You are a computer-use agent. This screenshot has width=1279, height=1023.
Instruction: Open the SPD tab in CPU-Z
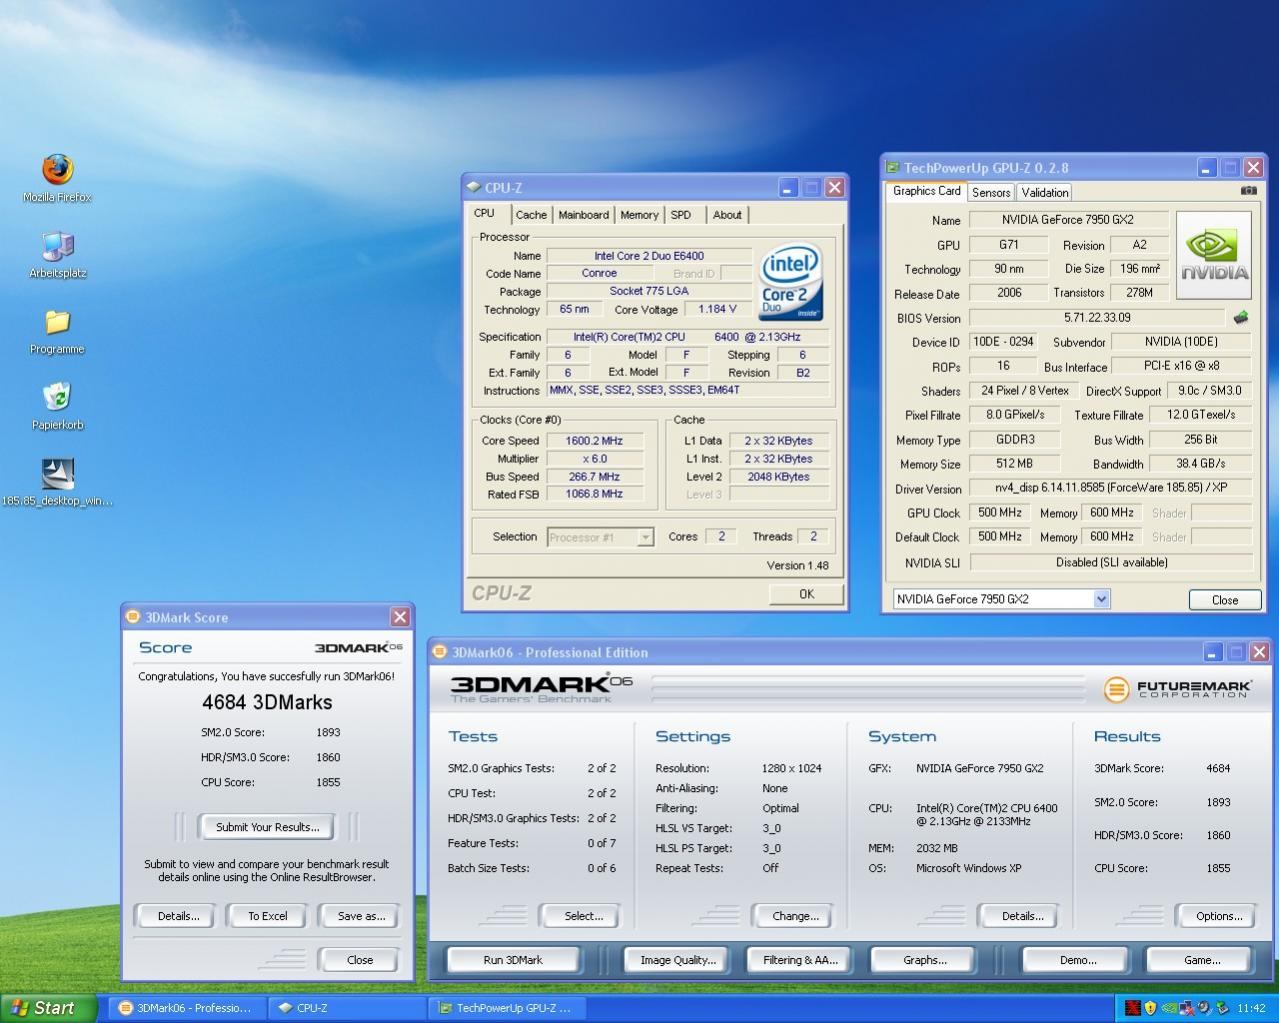tap(681, 215)
